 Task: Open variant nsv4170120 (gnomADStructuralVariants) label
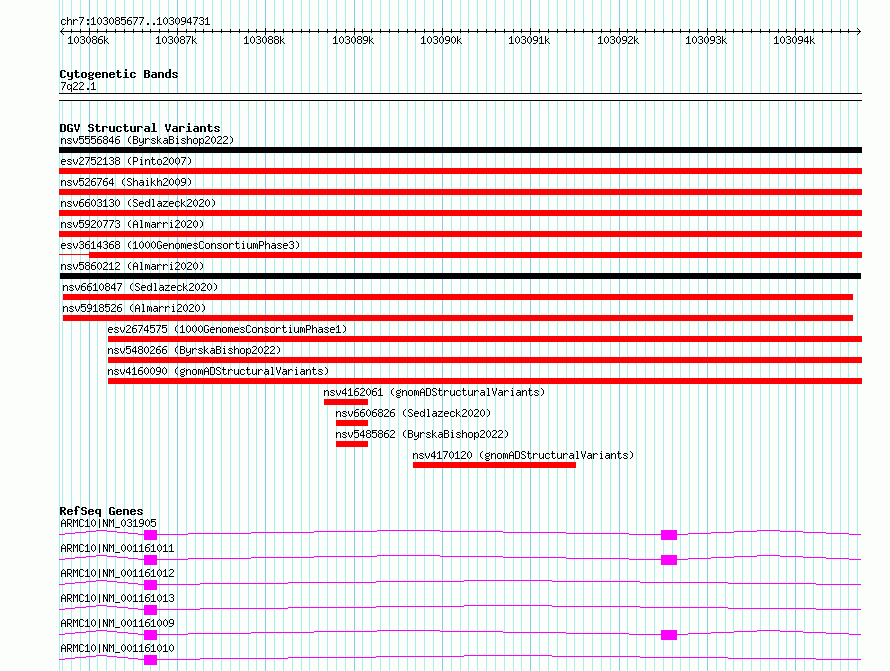click(523, 455)
